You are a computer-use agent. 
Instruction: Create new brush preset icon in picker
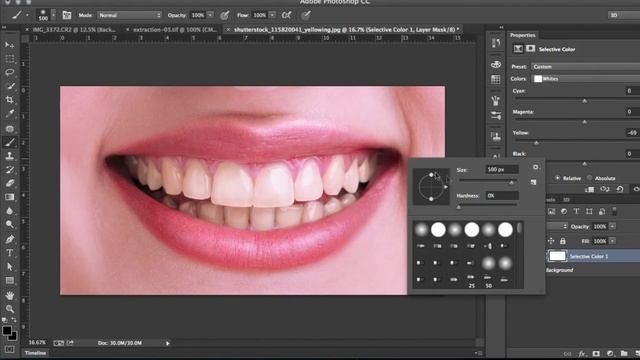click(x=533, y=182)
